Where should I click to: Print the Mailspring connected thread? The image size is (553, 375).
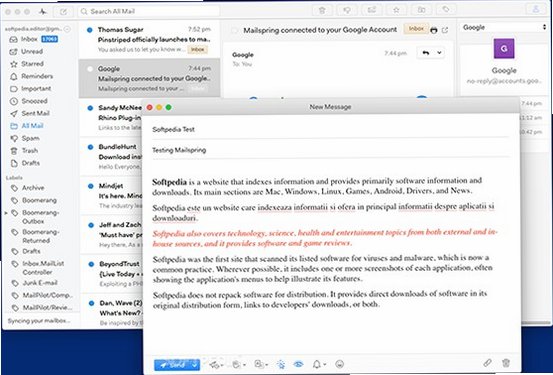[434, 30]
